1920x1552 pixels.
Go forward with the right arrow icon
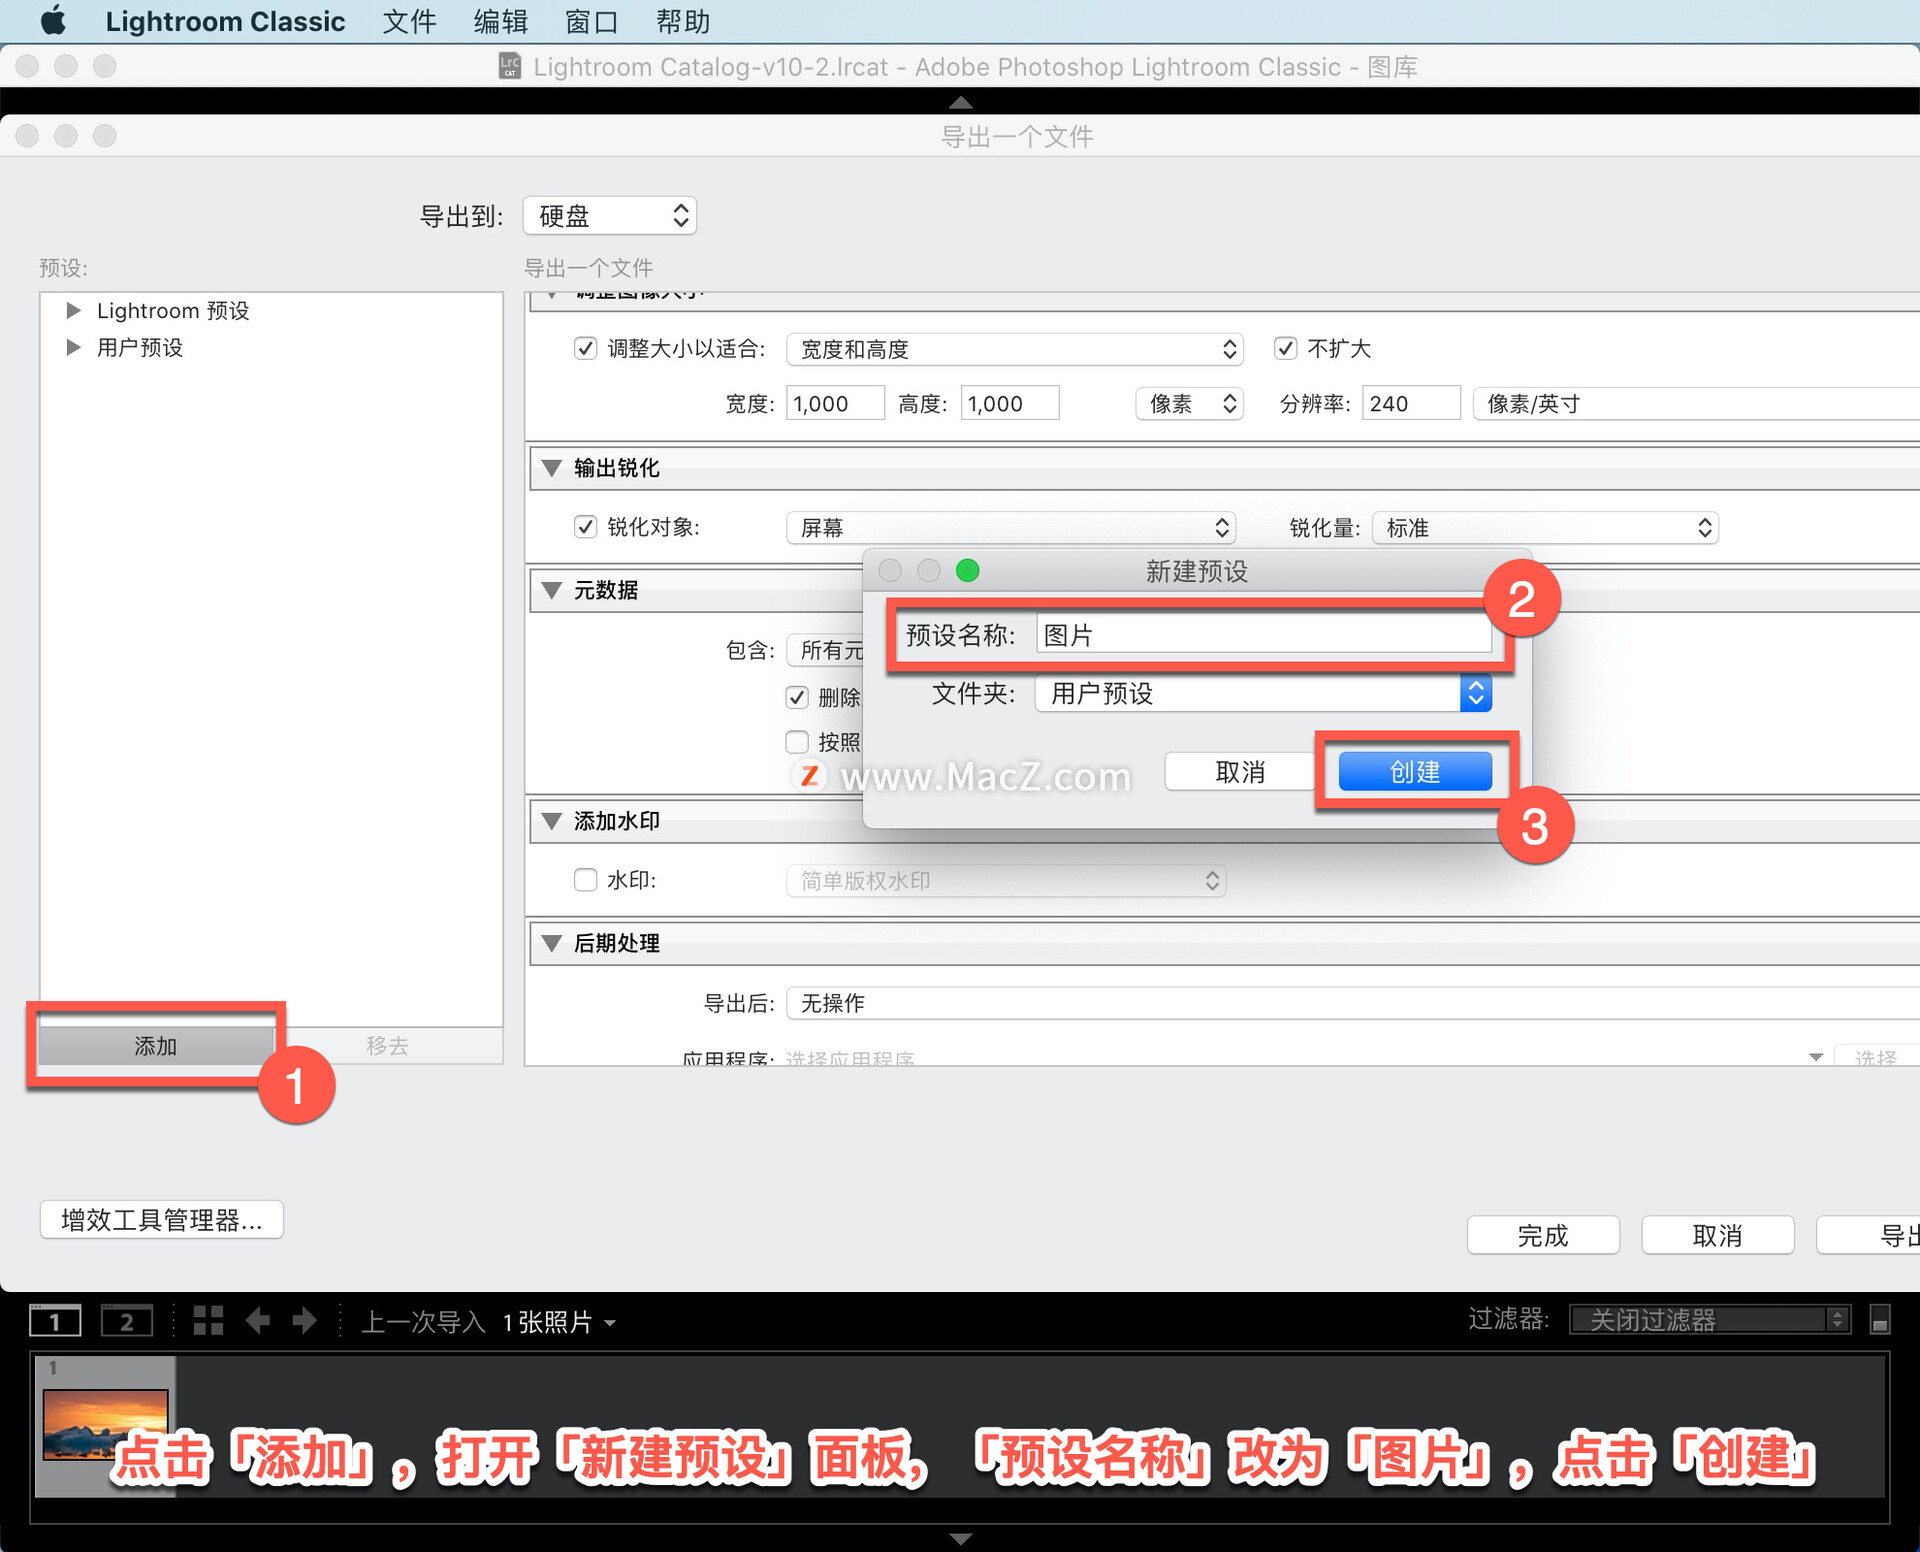[x=305, y=1321]
